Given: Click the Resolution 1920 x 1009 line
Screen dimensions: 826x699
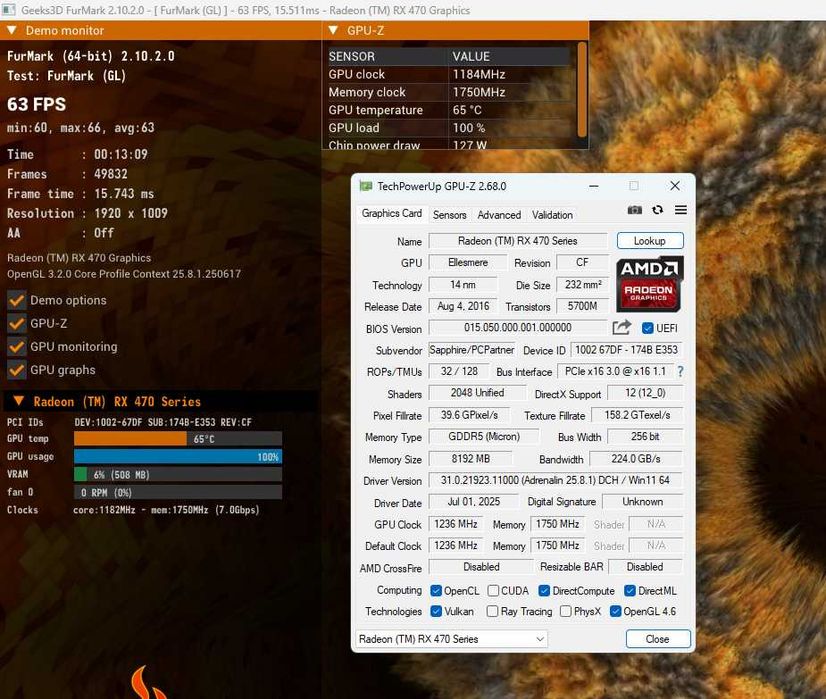Looking at the screenshot, I should pyautogui.click(x=87, y=213).
